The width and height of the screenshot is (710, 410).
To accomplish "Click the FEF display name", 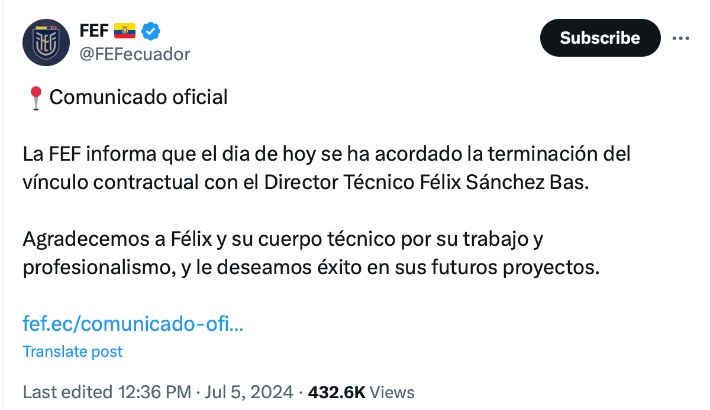I will pos(94,30).
